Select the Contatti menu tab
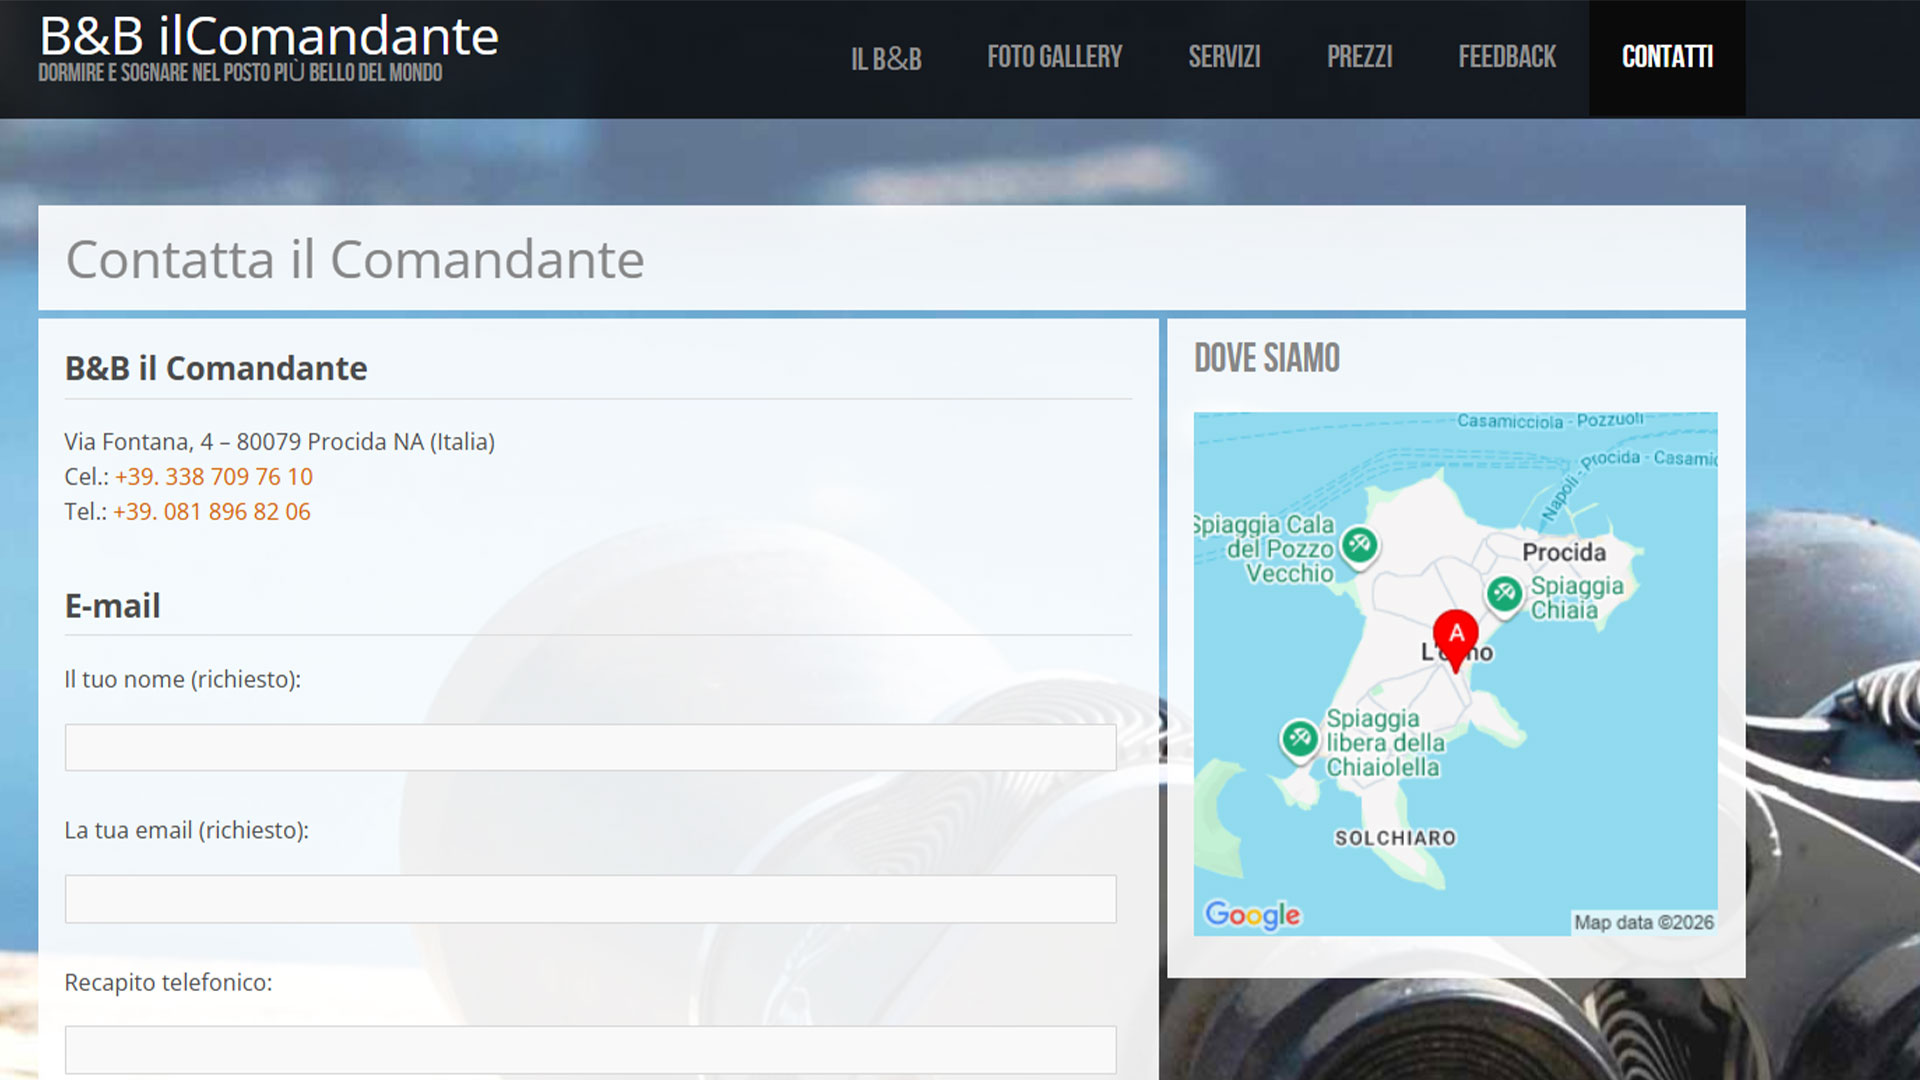1920x1080 pixels. click(1667, 58)
